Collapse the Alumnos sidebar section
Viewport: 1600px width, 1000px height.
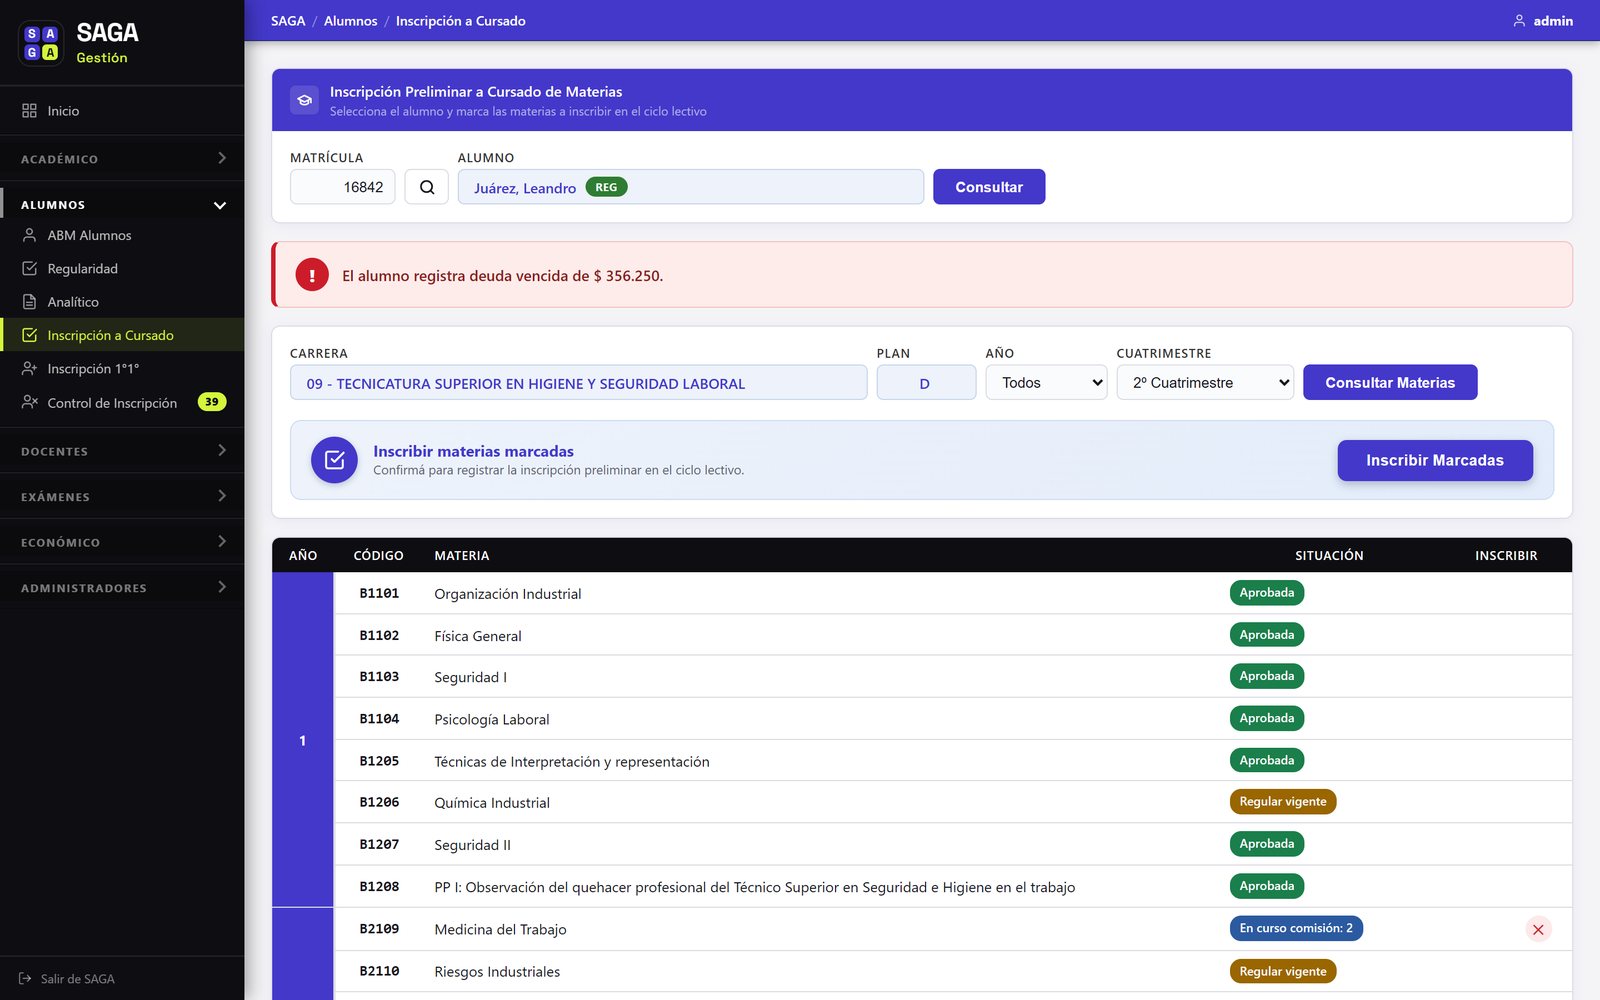tap(122, 204)
